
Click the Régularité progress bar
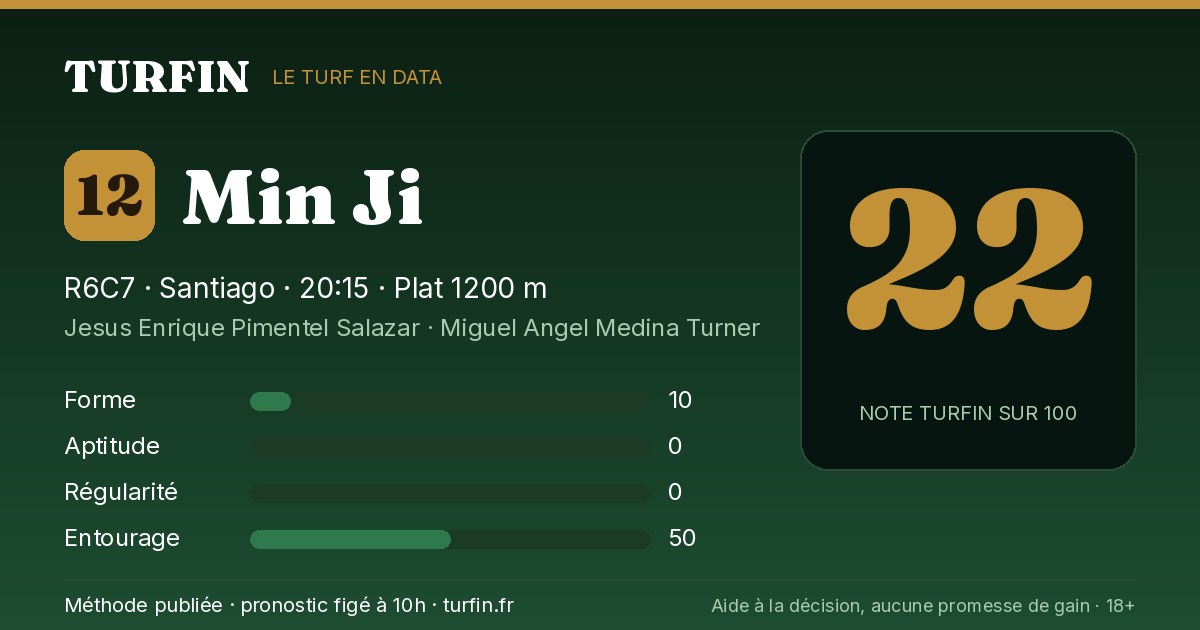(x=450, y=493)
